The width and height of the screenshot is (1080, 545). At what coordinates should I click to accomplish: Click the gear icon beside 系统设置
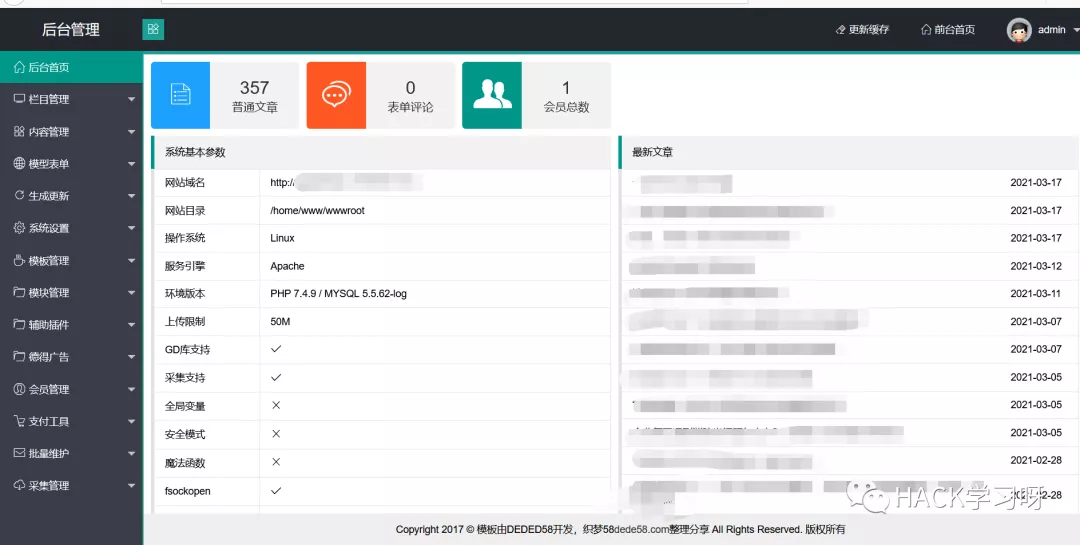pyautogui.click(x=19, y=228)
